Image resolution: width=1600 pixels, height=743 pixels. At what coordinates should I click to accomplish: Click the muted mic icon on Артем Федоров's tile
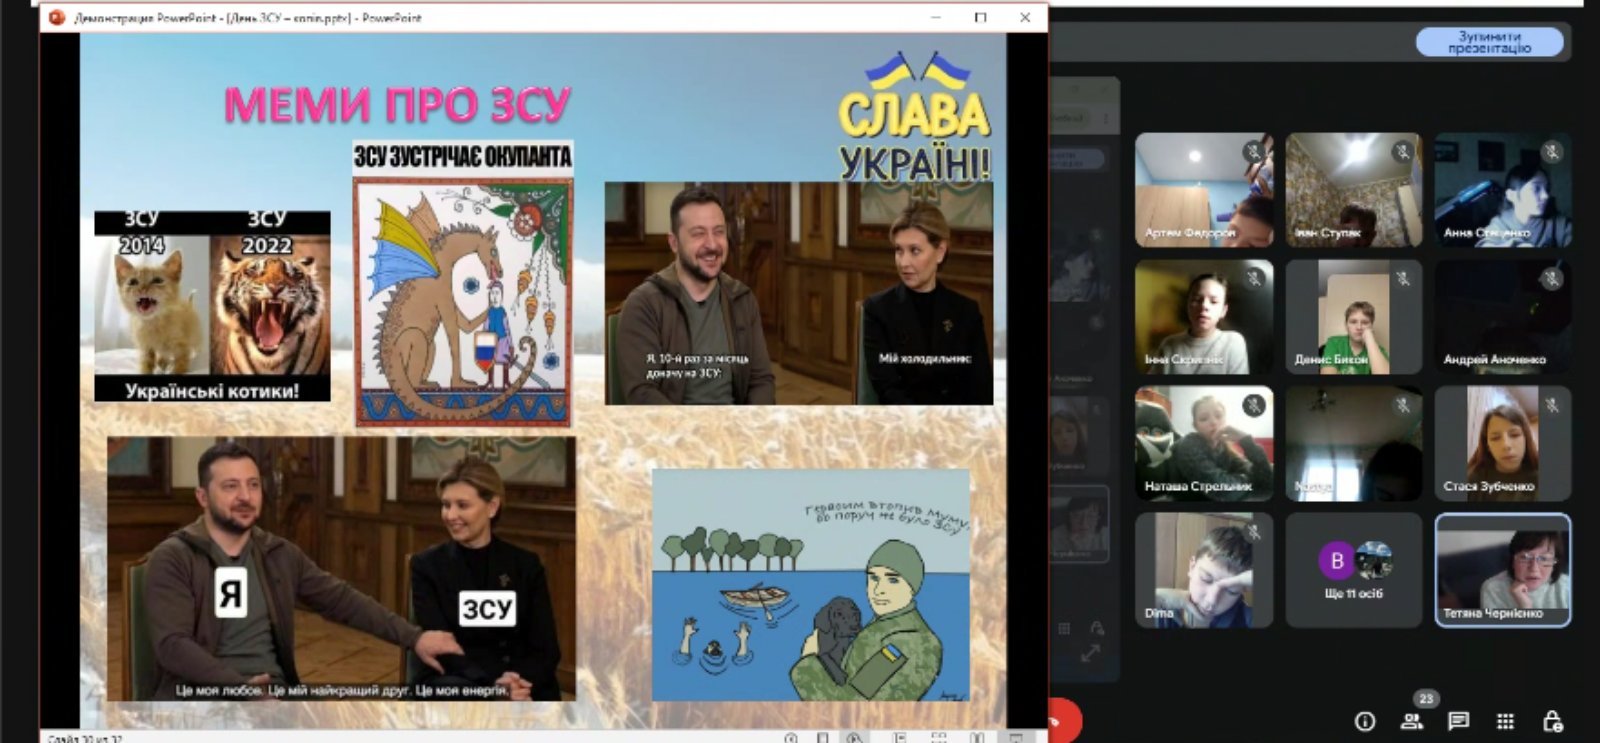(1253, 152)
